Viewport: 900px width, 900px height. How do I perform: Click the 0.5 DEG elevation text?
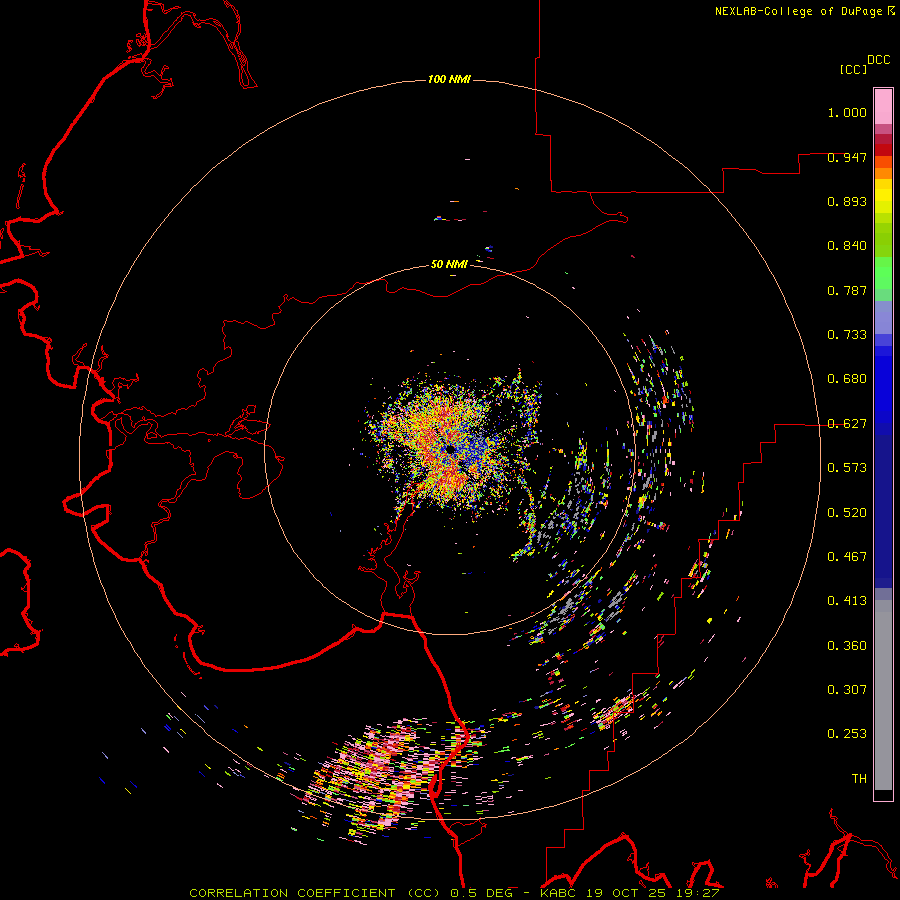click(482, 893)
